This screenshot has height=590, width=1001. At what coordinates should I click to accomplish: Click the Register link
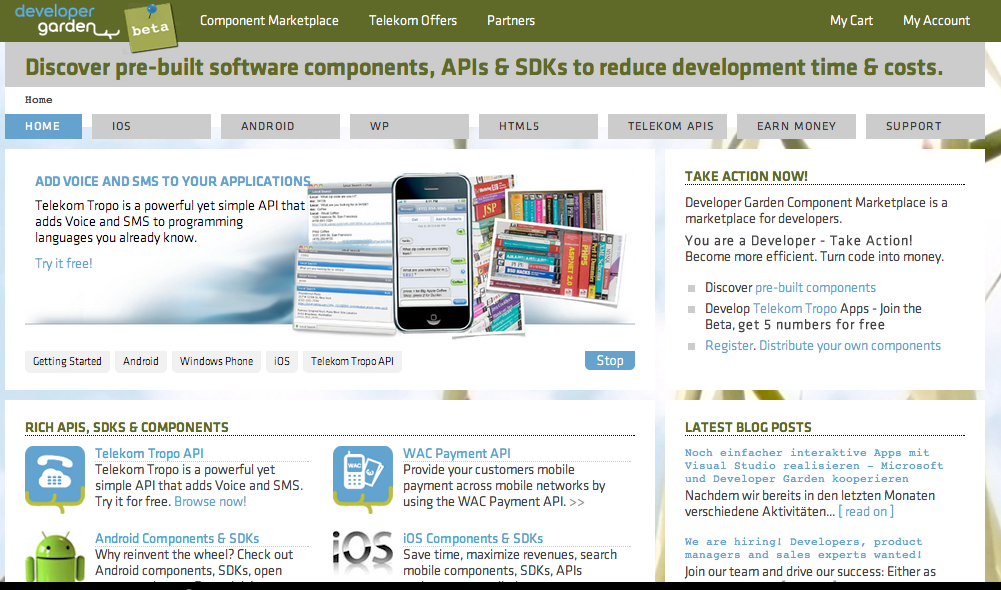click(x=729, y=346)
